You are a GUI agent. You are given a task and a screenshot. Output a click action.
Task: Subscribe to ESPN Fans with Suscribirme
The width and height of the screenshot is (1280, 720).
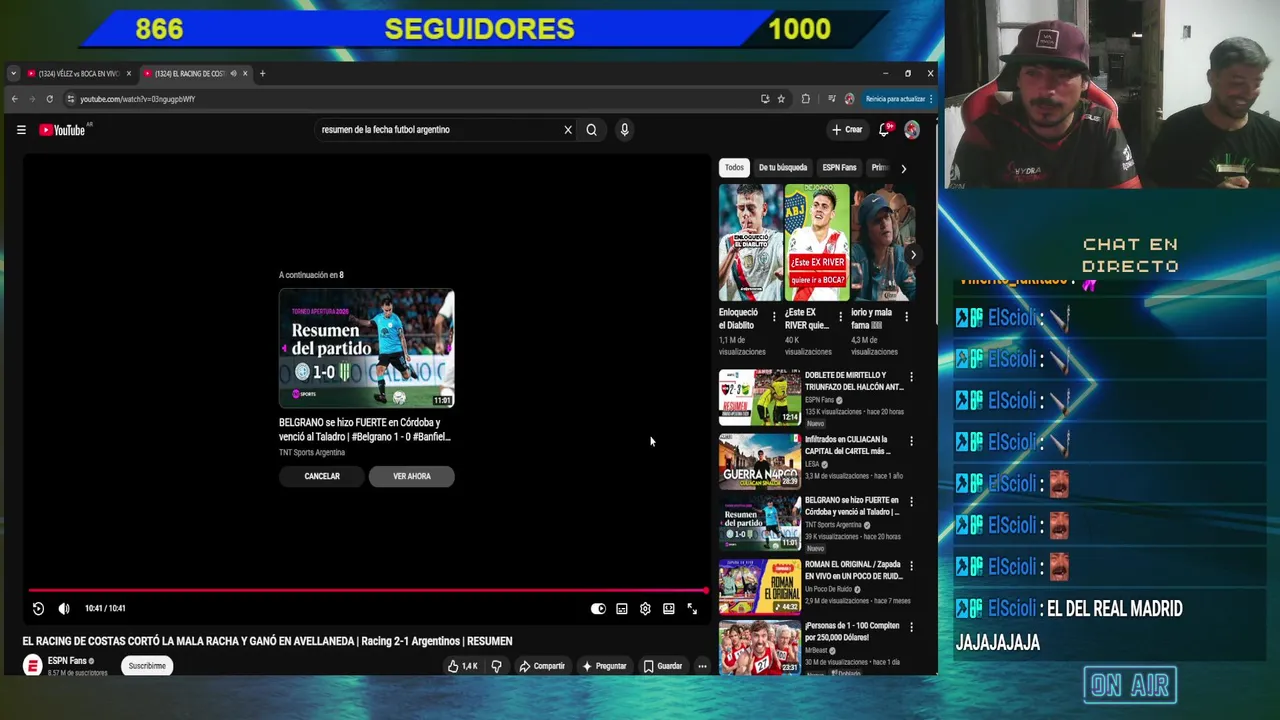pos(147,666)
